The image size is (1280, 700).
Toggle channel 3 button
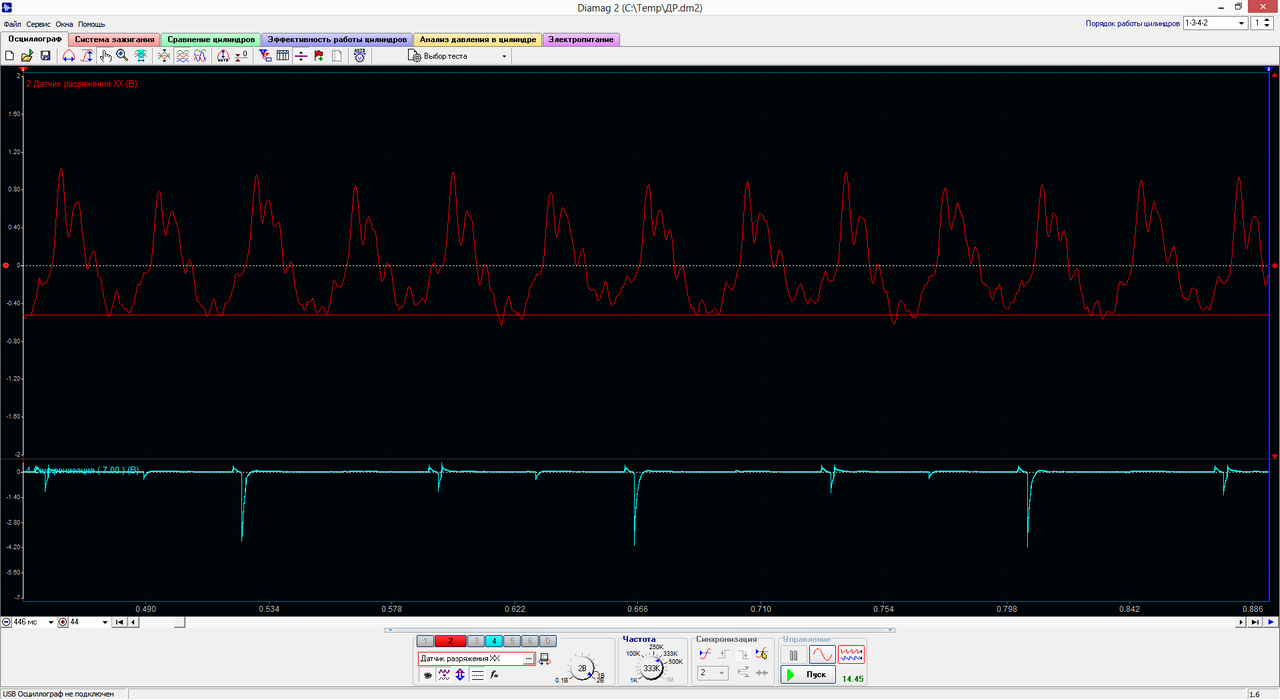[x=476, y=641]
